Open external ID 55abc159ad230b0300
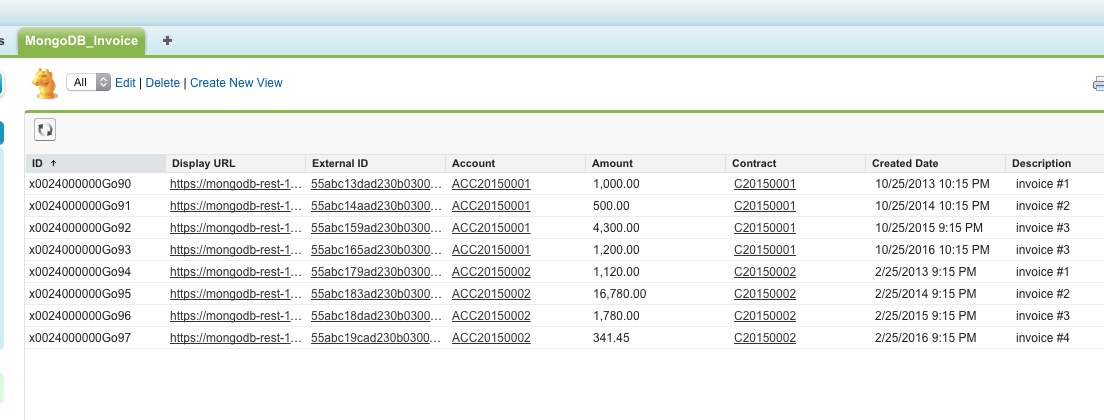 (376, 228)
